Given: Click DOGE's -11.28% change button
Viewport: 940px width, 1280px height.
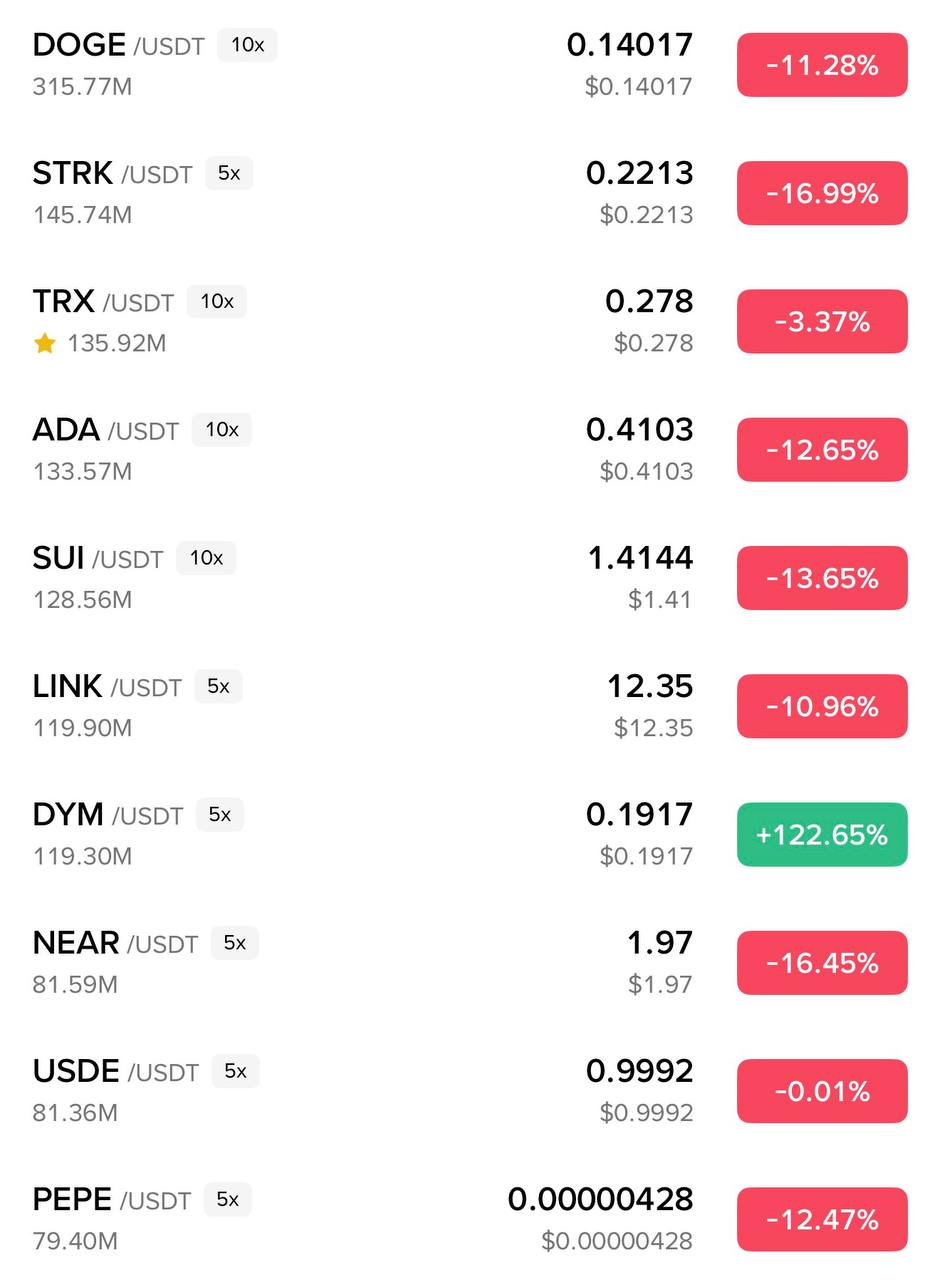Looking at the screenshot, I should click(822, 65).
